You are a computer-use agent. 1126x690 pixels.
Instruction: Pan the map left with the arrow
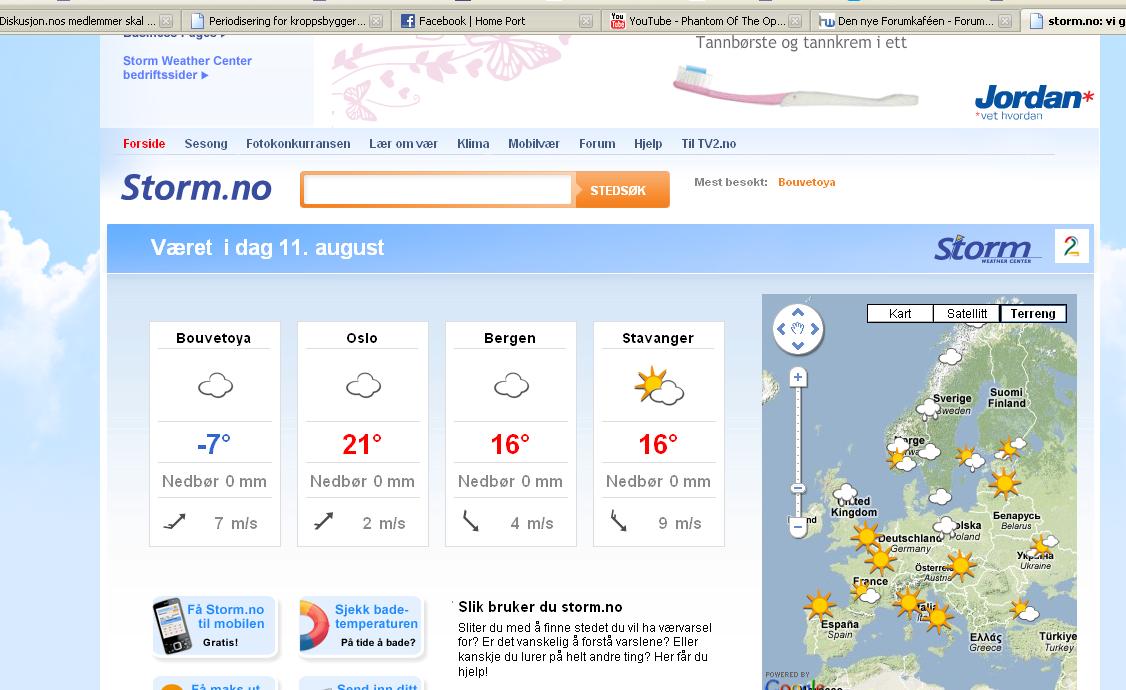(x=781, y=329)
